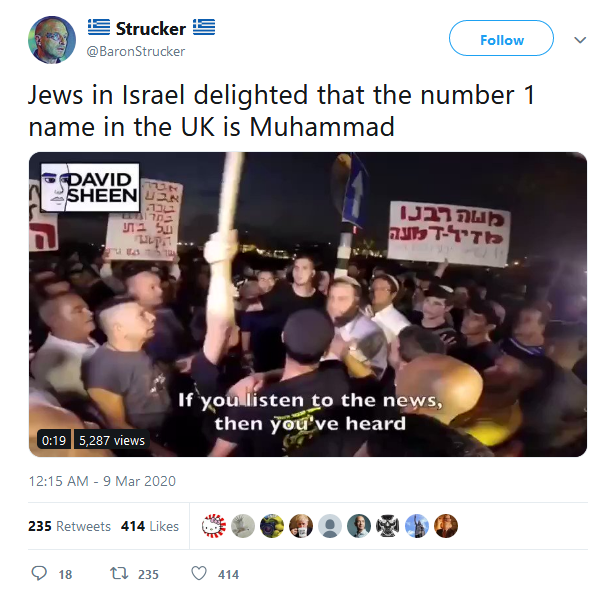Click the default gray silhouette liker avatar

point(330,526)
